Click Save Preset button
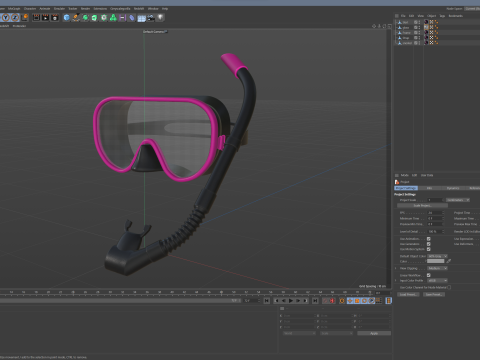480x360 pixels. coord(434,295)
